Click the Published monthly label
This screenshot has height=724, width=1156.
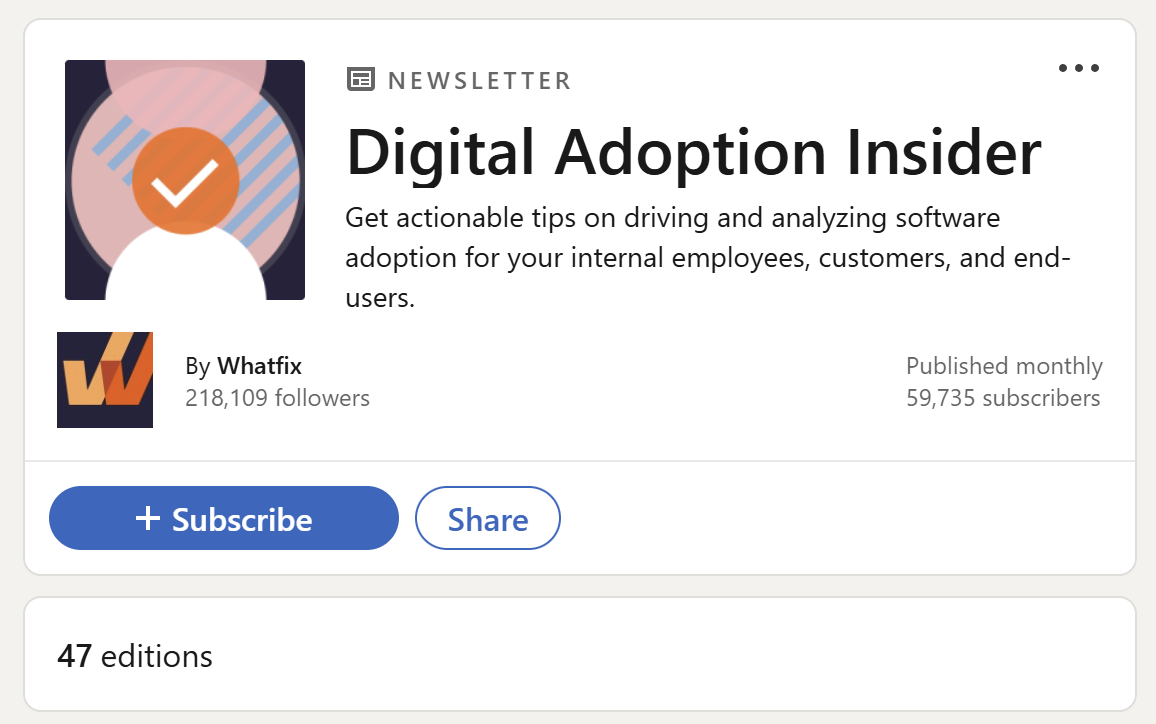point(1004,366)
